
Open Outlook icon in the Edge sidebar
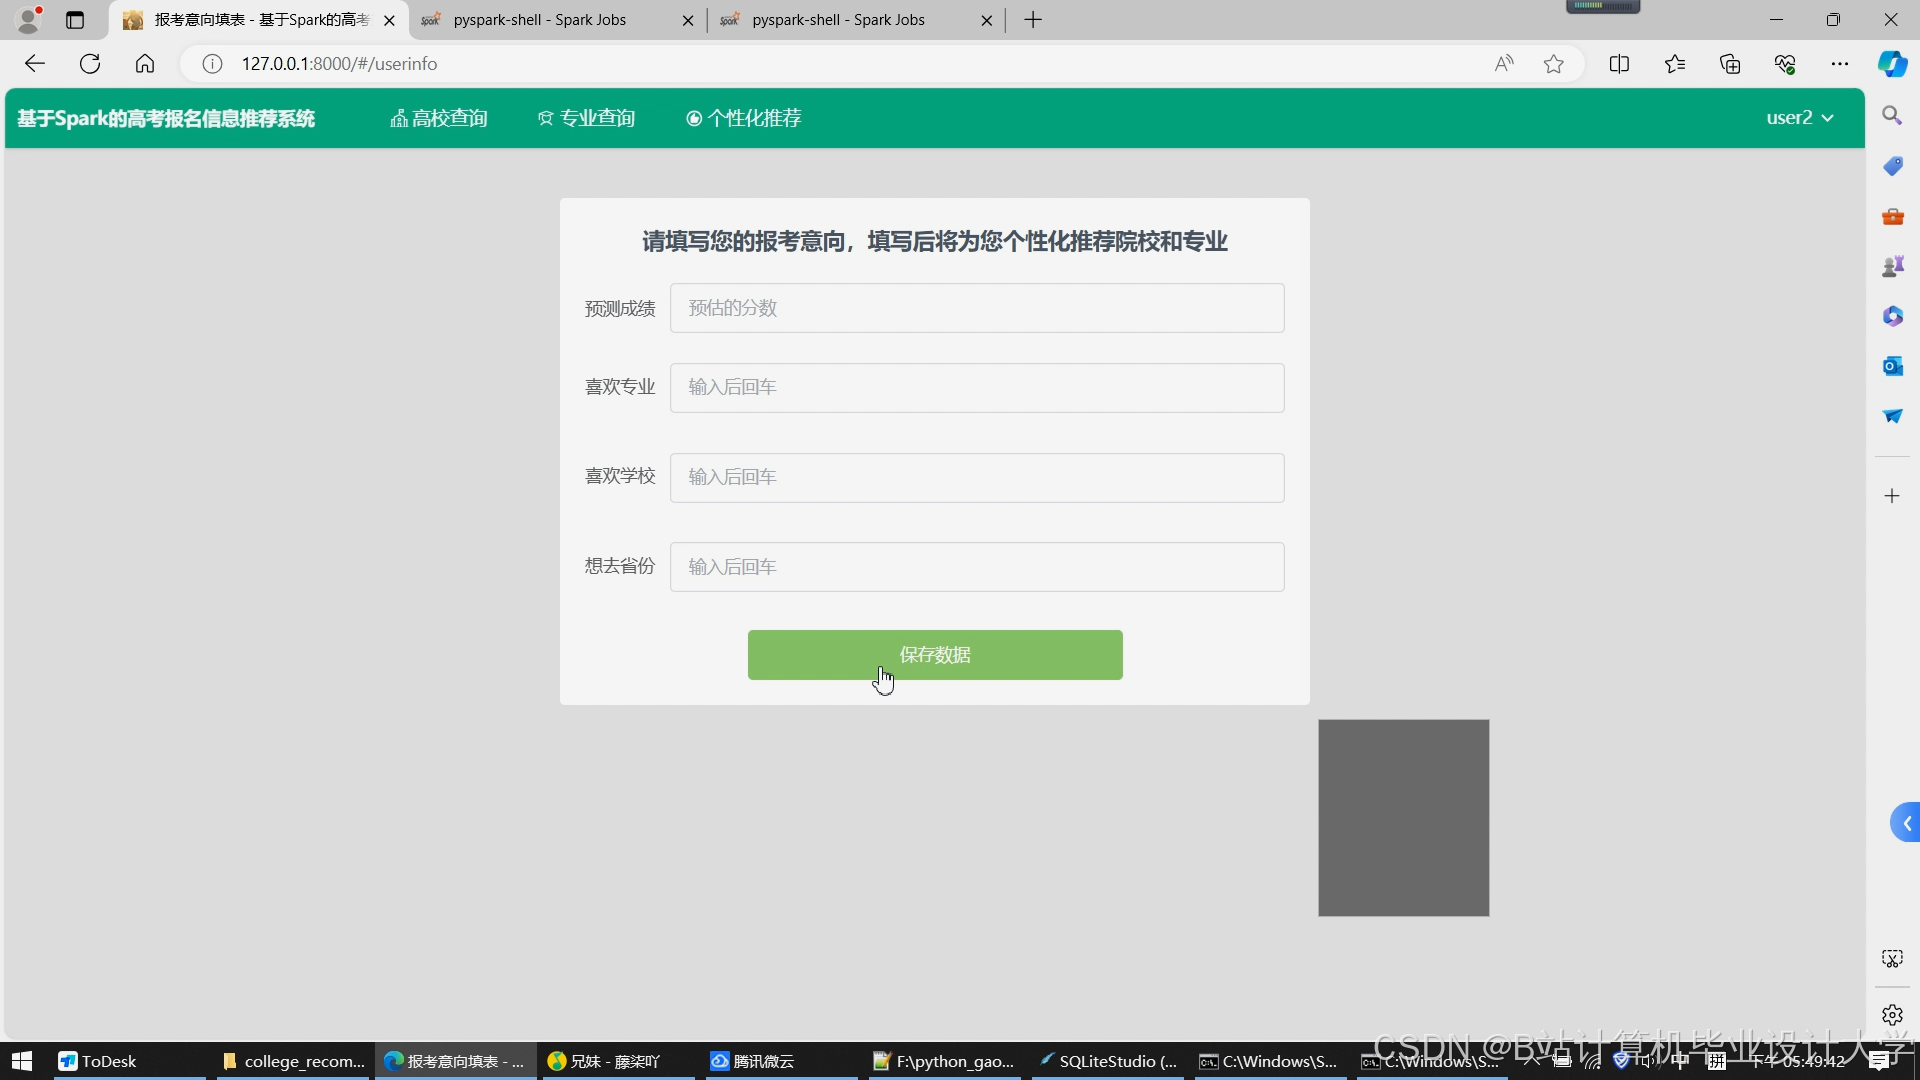pos(1892,366)
